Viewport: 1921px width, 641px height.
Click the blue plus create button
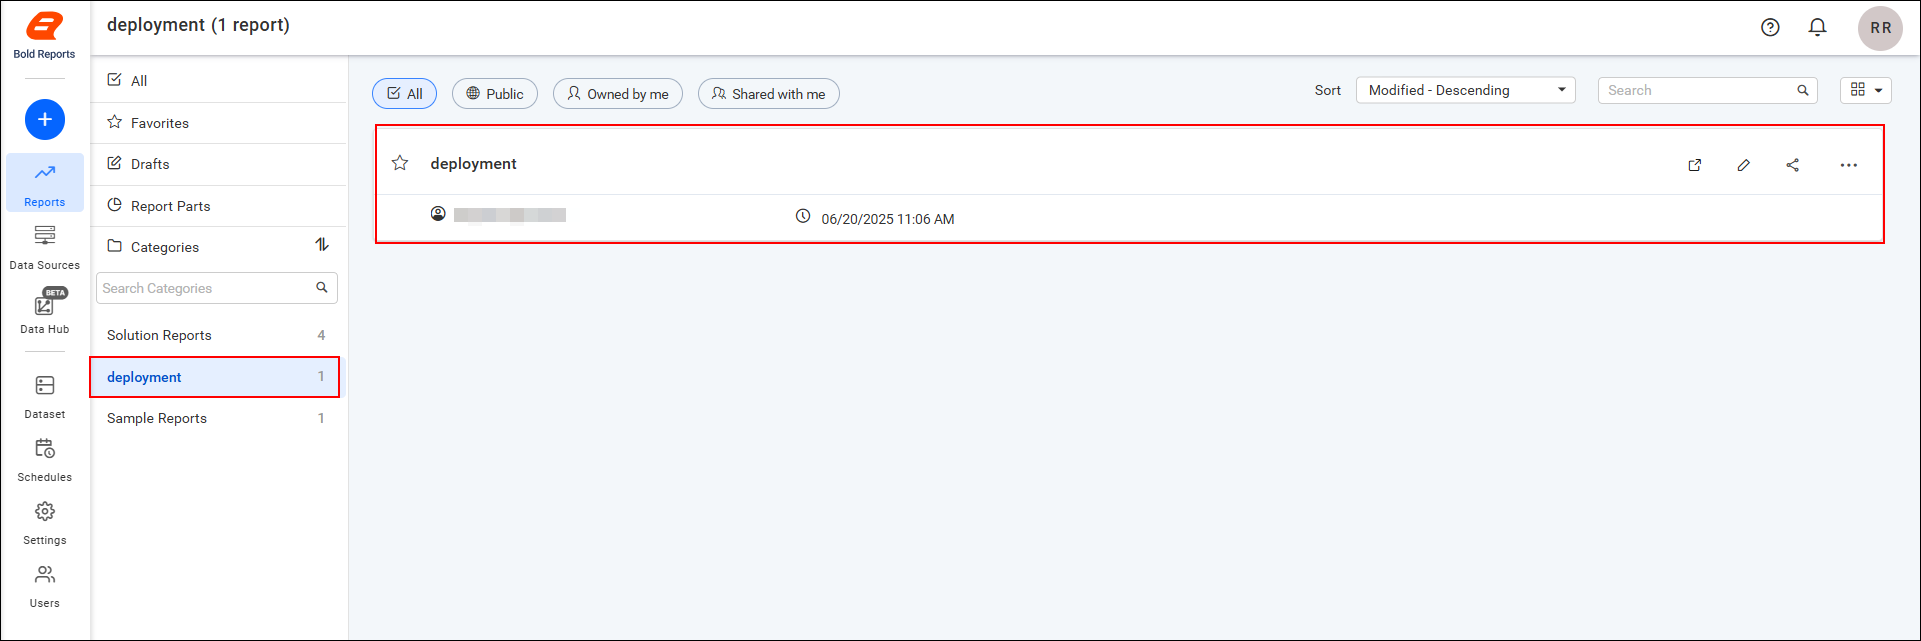click(x=45, y=120)
